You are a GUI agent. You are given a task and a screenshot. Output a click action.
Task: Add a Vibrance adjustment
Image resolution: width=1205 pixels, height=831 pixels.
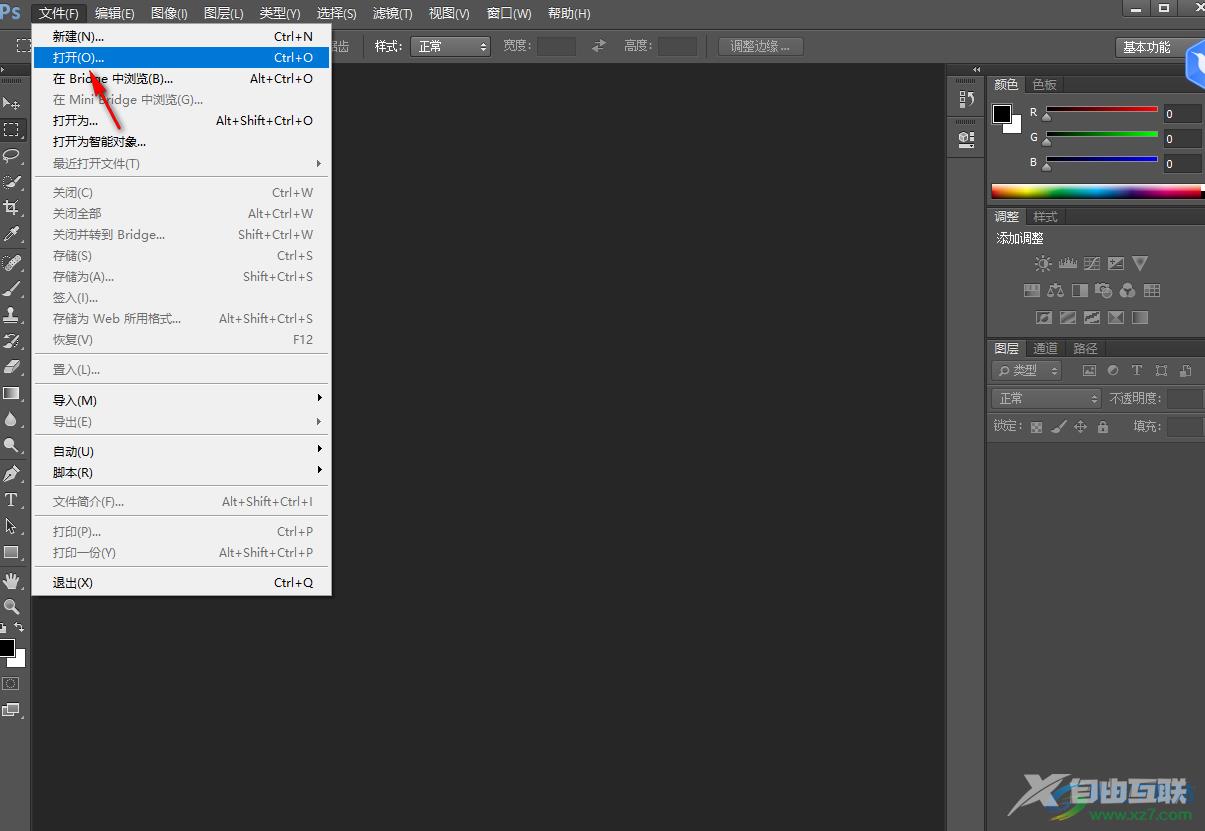click(x=1140, y=264)
